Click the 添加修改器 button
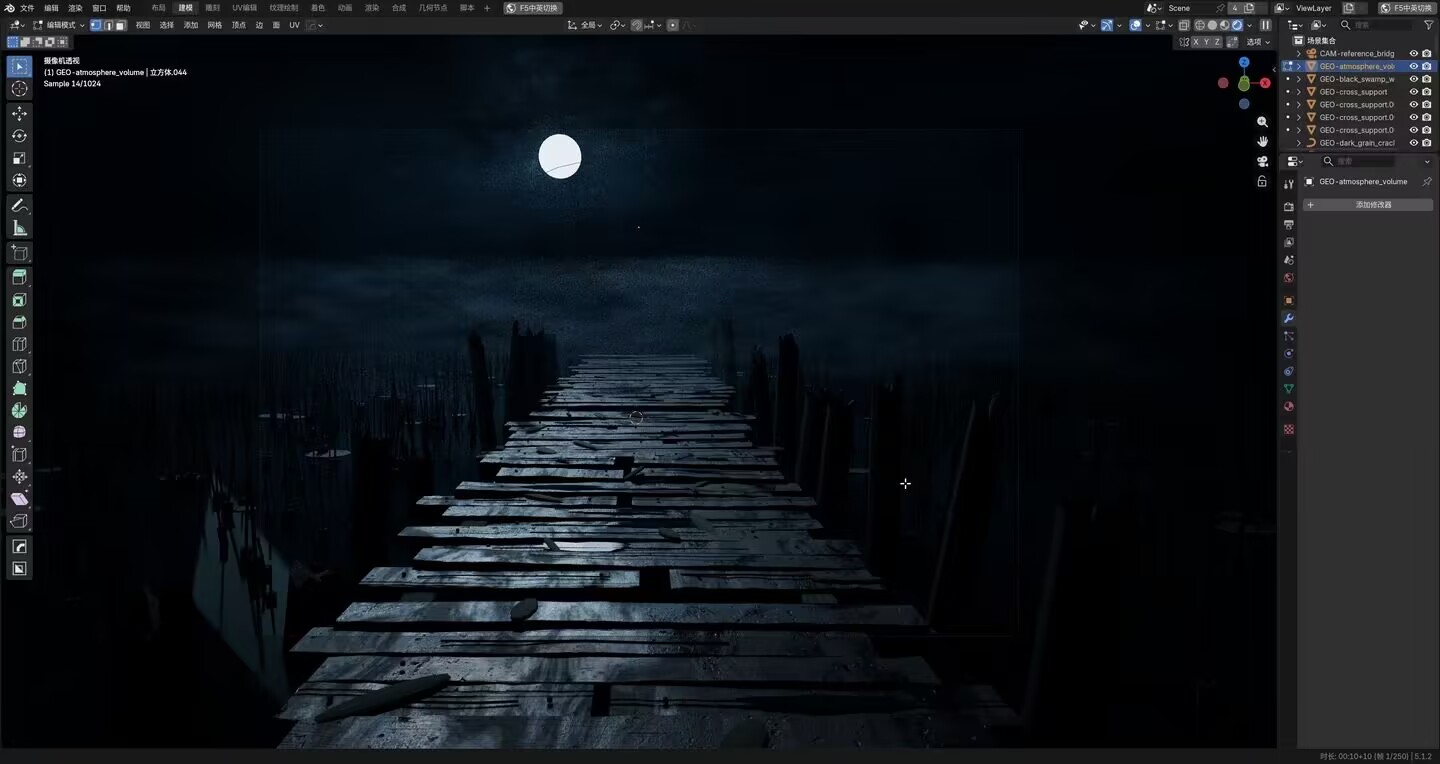 (1367, 205)
